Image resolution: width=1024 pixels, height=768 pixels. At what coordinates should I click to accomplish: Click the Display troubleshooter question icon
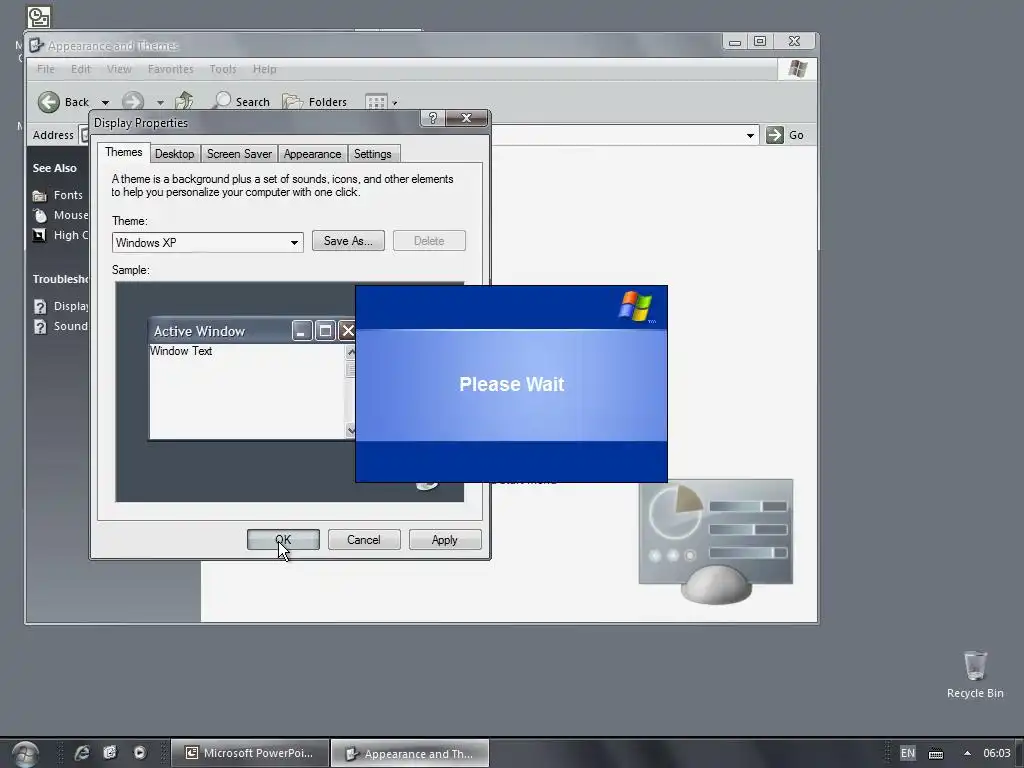coord(40,306)
